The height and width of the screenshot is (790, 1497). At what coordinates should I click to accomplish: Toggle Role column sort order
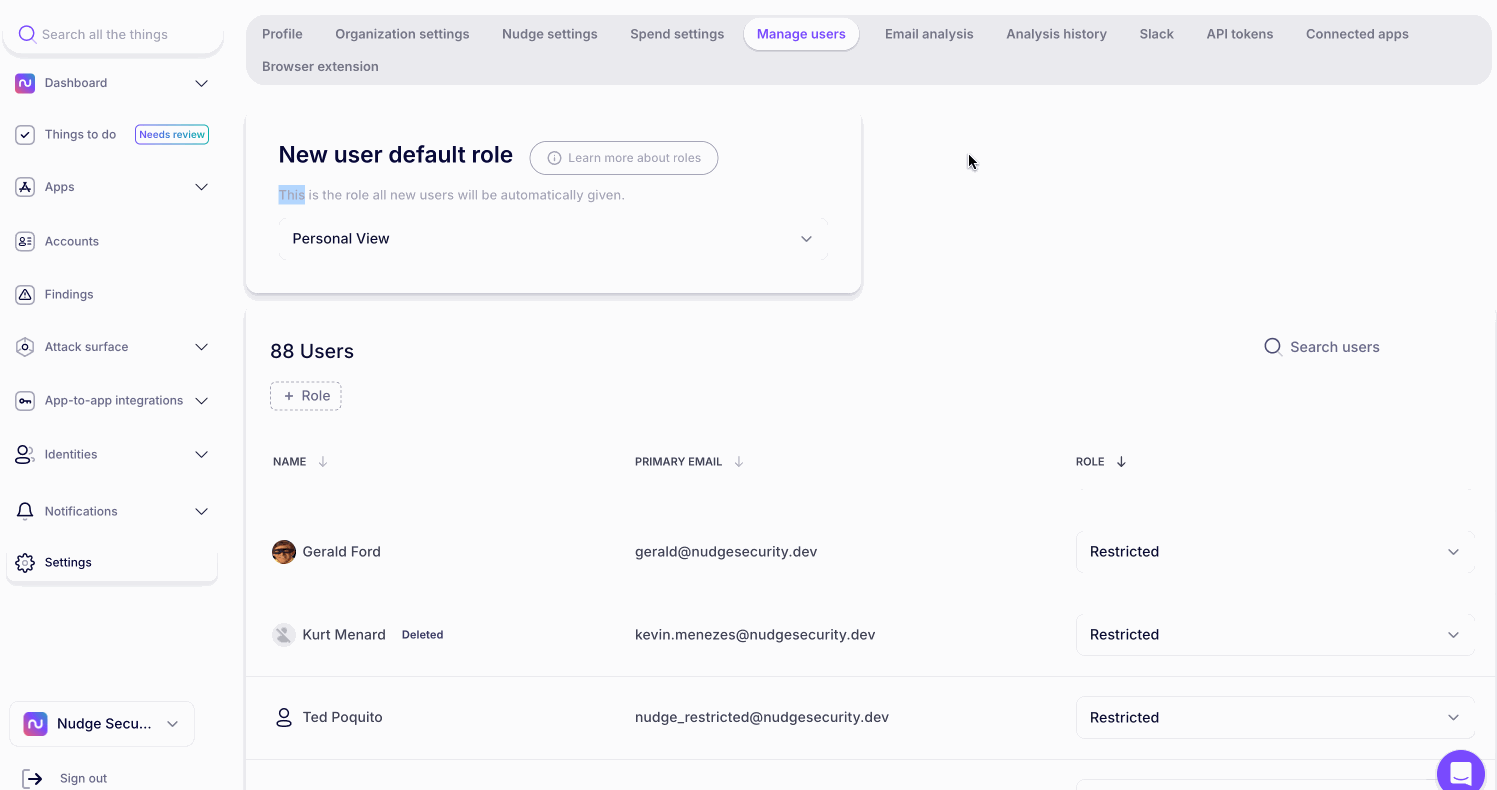[x=1121, y=462]
